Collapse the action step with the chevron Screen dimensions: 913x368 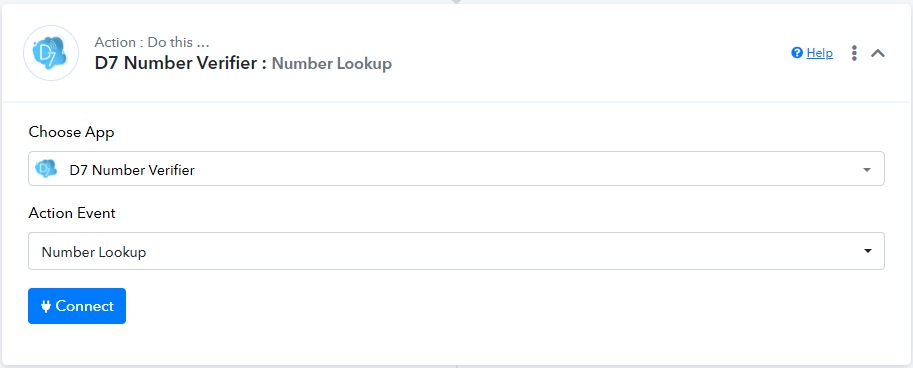878,53
